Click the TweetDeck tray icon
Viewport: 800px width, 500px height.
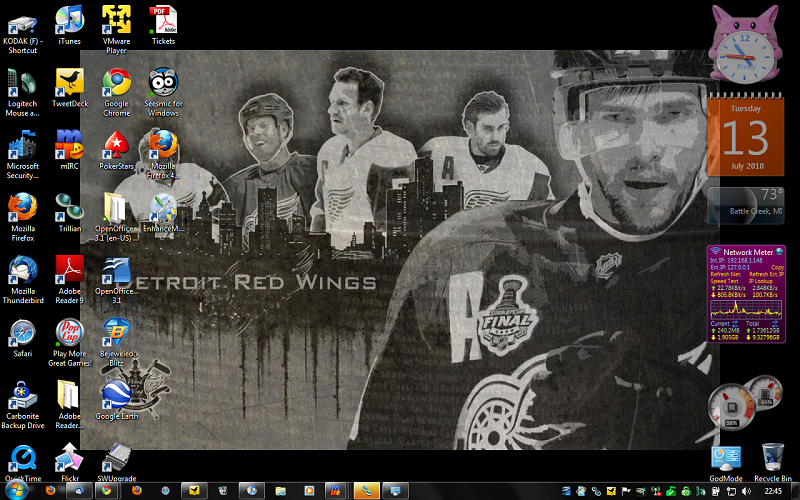pos(611,491)
